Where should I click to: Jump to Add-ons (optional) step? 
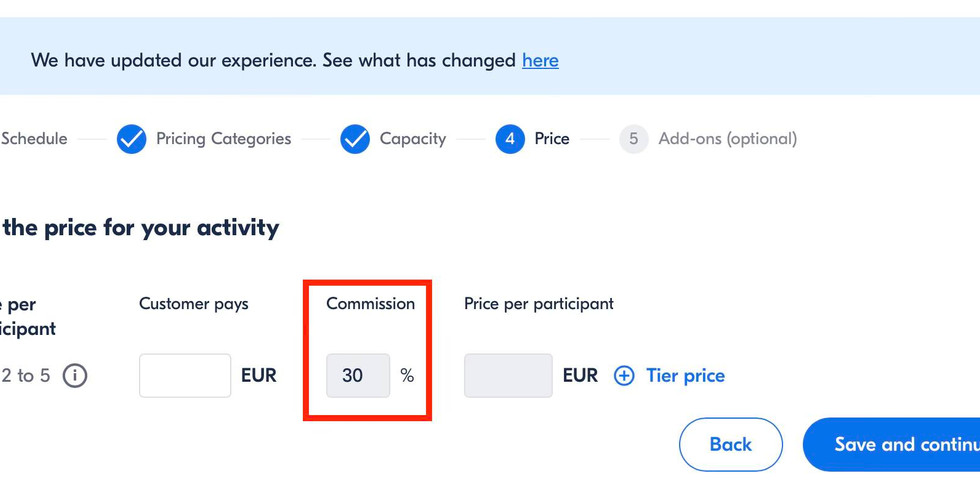pyautogui.click(x=727, y=139)
